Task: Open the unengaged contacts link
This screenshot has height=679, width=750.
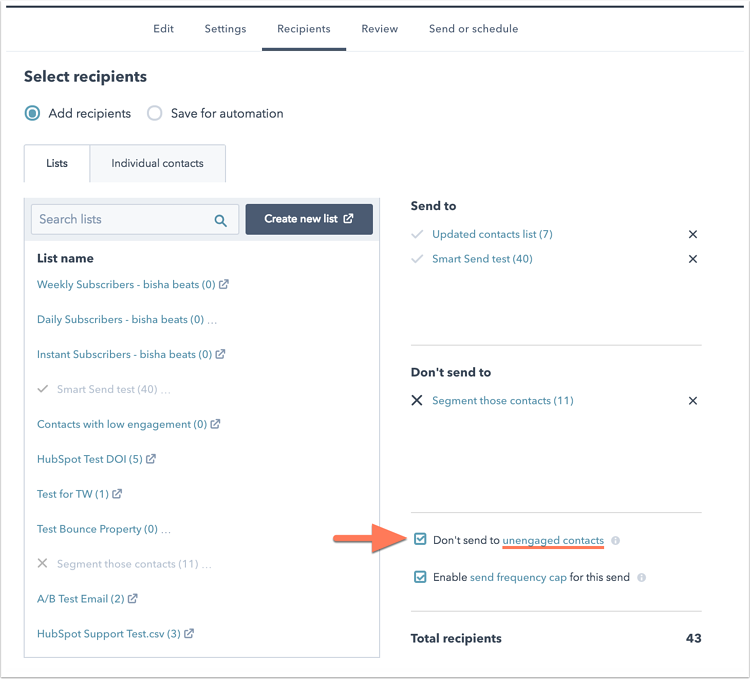Action: [553, 540]
